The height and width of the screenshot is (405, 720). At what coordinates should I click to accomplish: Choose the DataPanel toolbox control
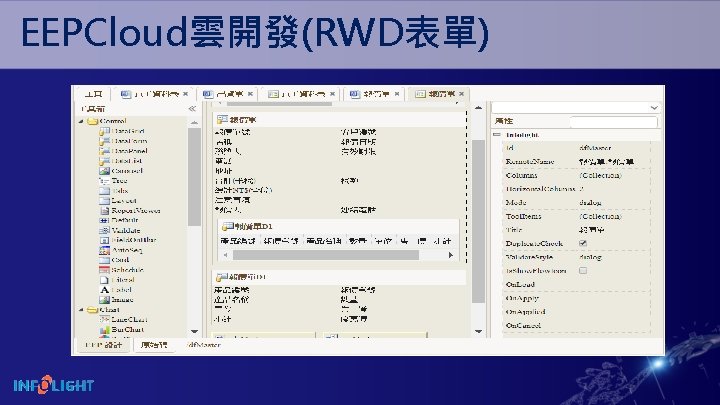coord(104,151)
